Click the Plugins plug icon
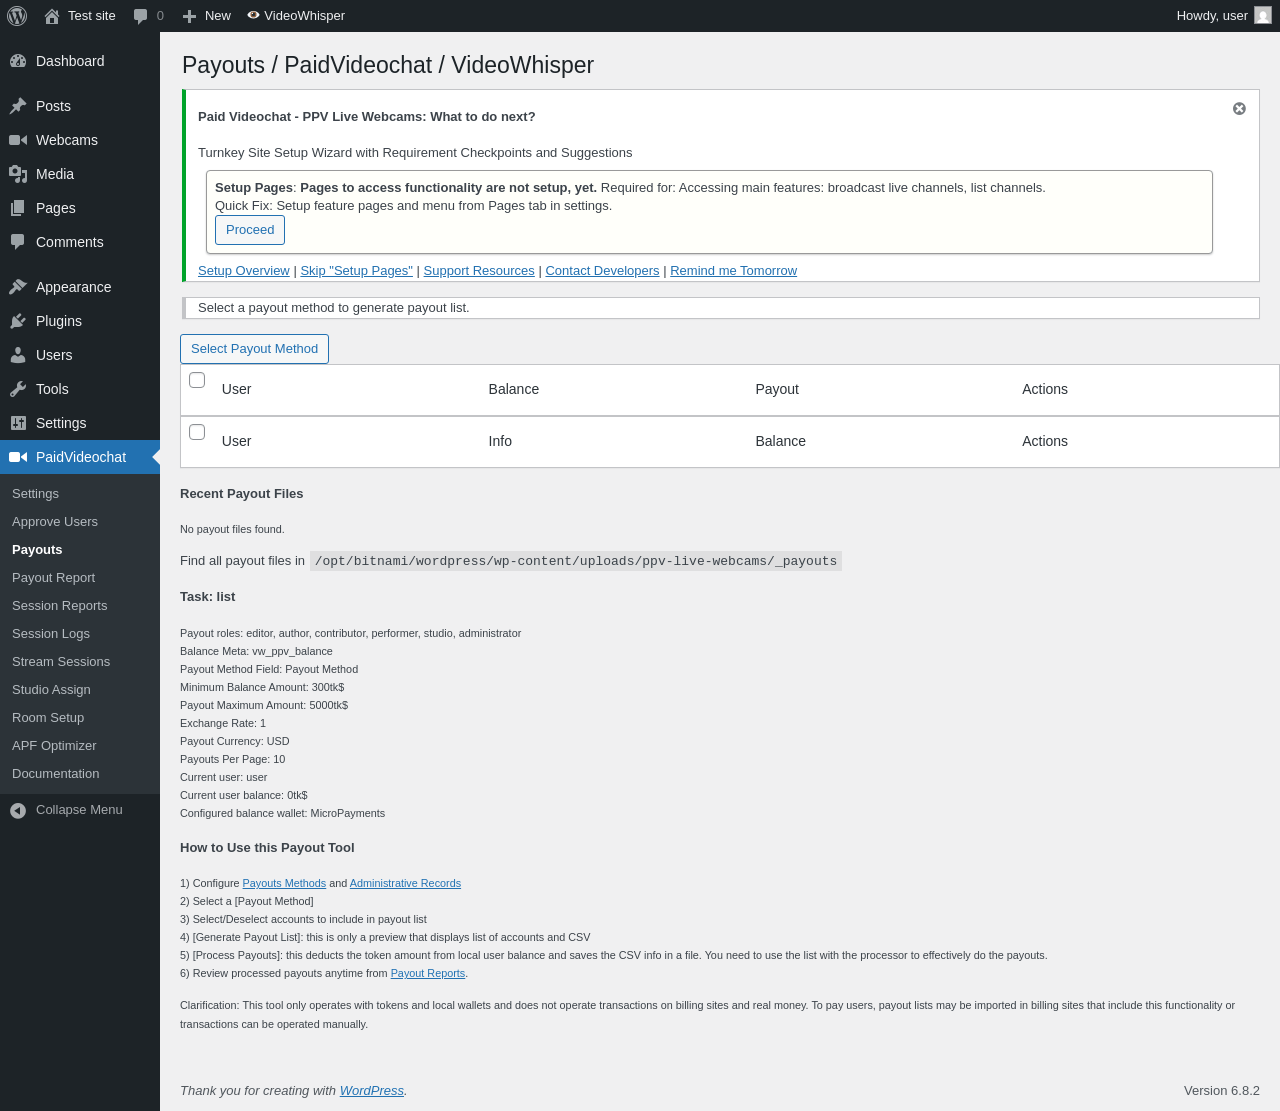The image size is (1280, 1111). [18, 321]
